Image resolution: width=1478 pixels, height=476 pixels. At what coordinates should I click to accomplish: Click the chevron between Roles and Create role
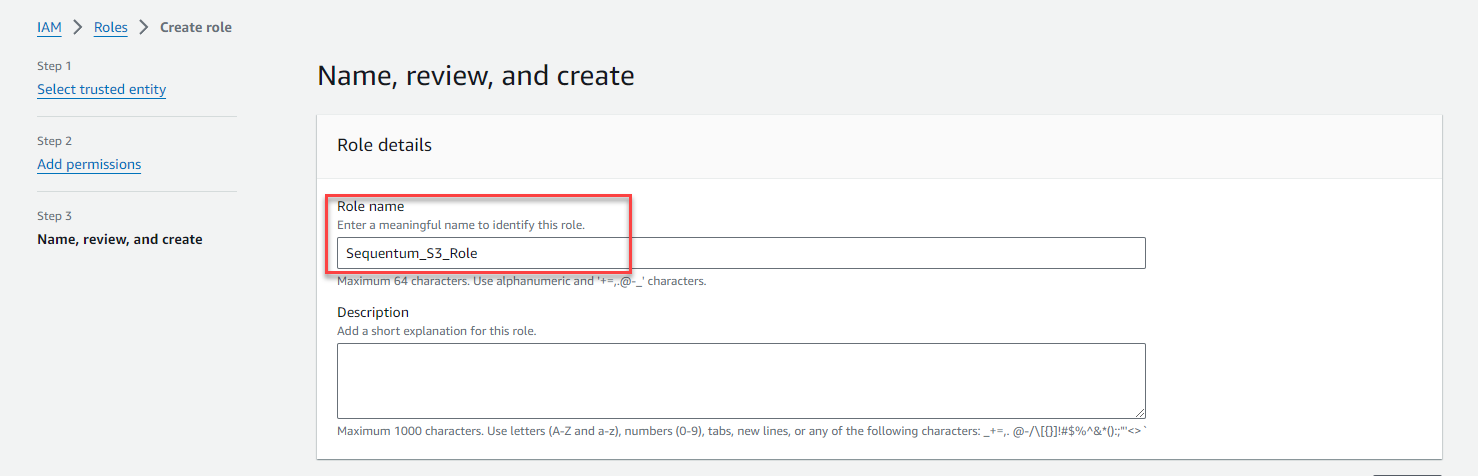(144, 27)
